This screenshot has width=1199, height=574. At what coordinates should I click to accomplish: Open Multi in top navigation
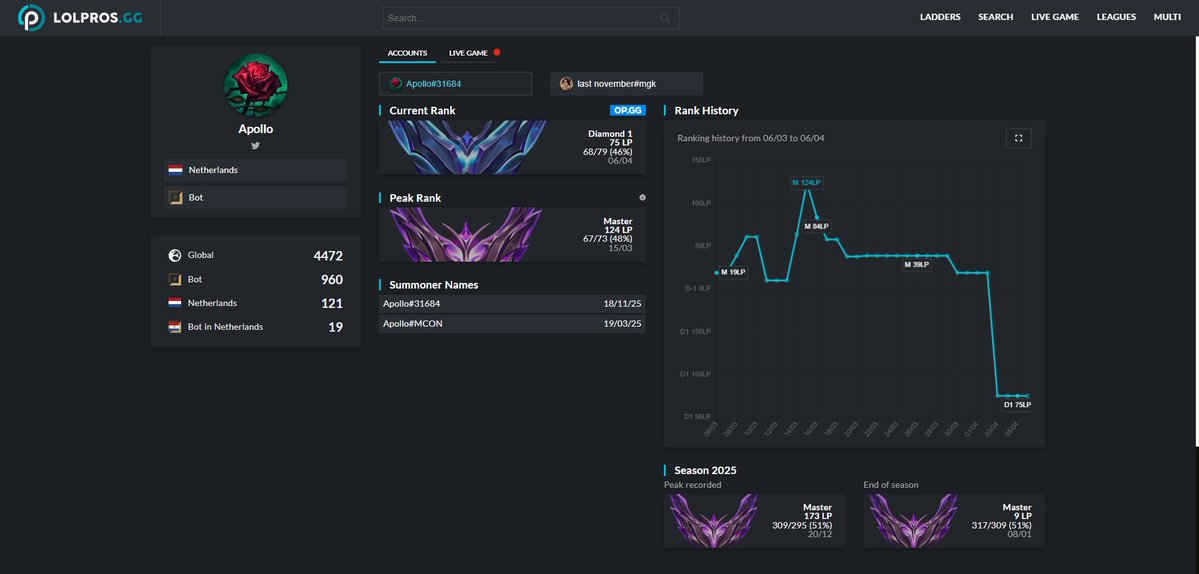click(x=1167, y=17)
